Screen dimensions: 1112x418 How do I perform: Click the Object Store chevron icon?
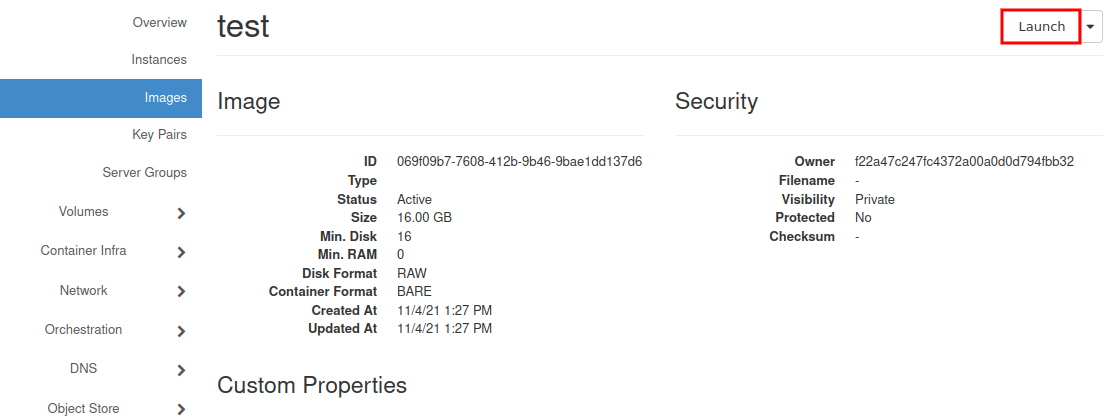point(181,409)
